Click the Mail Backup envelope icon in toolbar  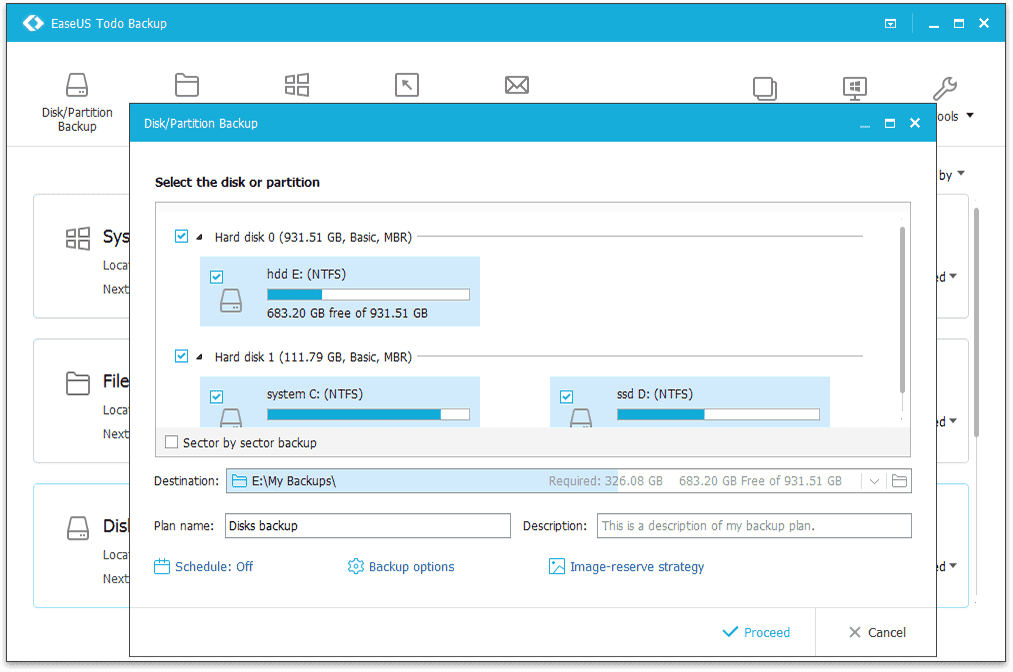click(517, 85)
